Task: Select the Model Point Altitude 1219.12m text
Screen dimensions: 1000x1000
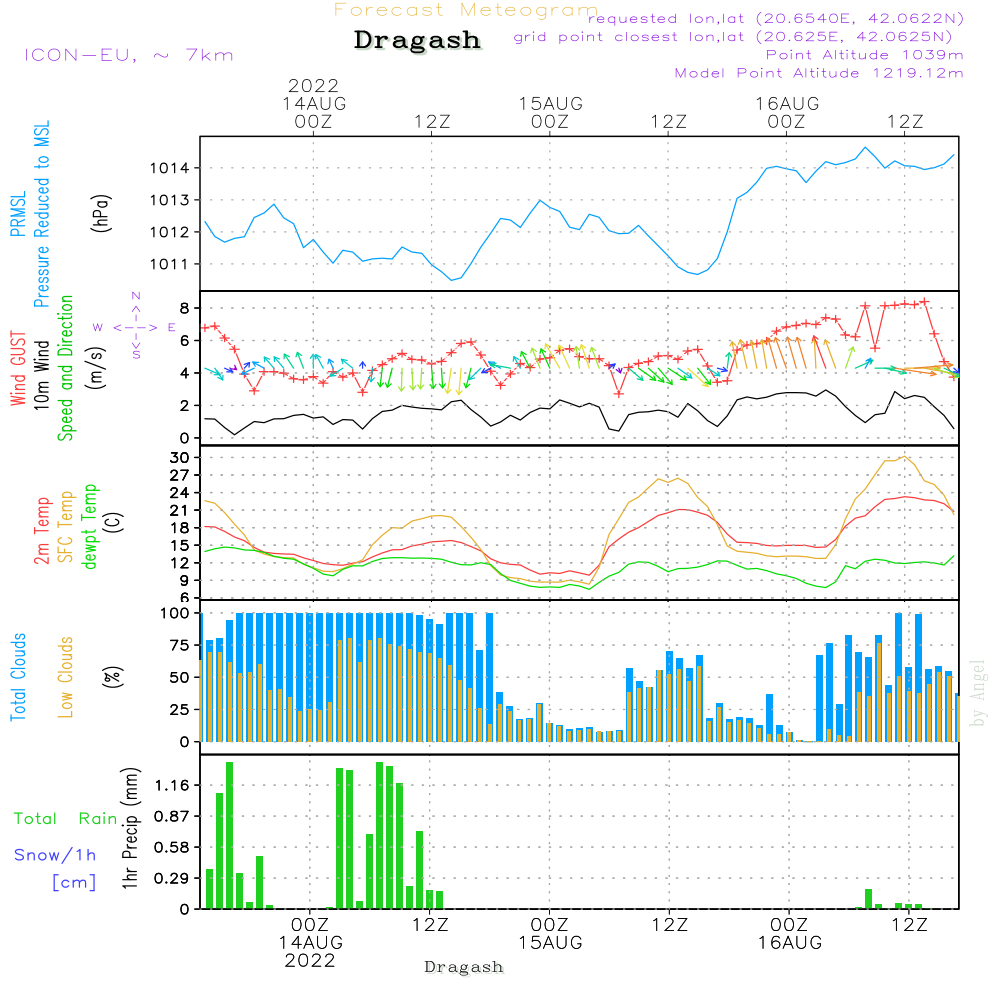Action: 819,73
